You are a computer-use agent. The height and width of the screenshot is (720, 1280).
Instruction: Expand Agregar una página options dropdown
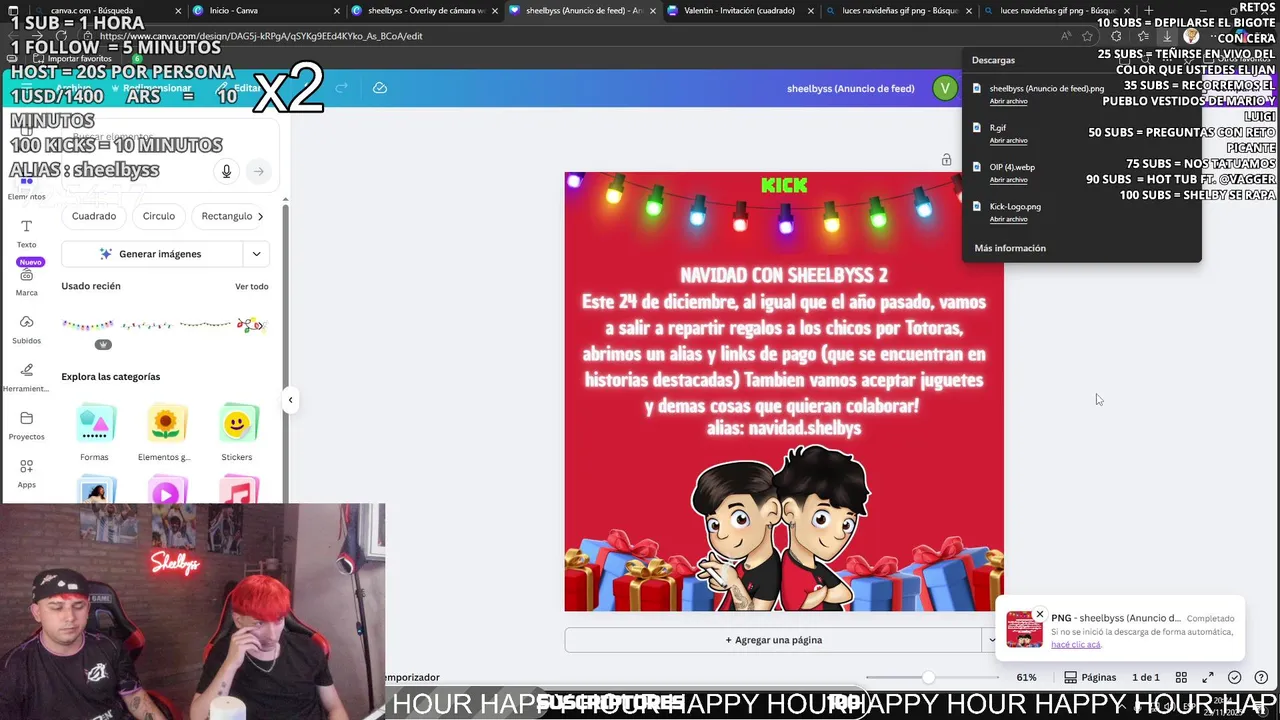pos(992,640)
